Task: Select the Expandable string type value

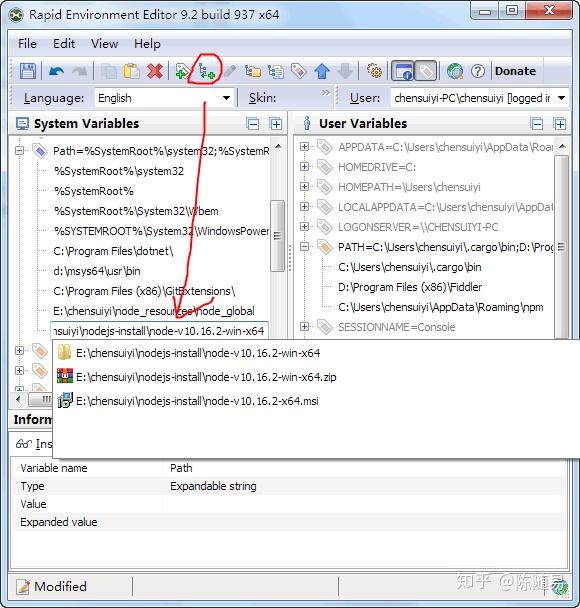Action: tap(213, 486)
